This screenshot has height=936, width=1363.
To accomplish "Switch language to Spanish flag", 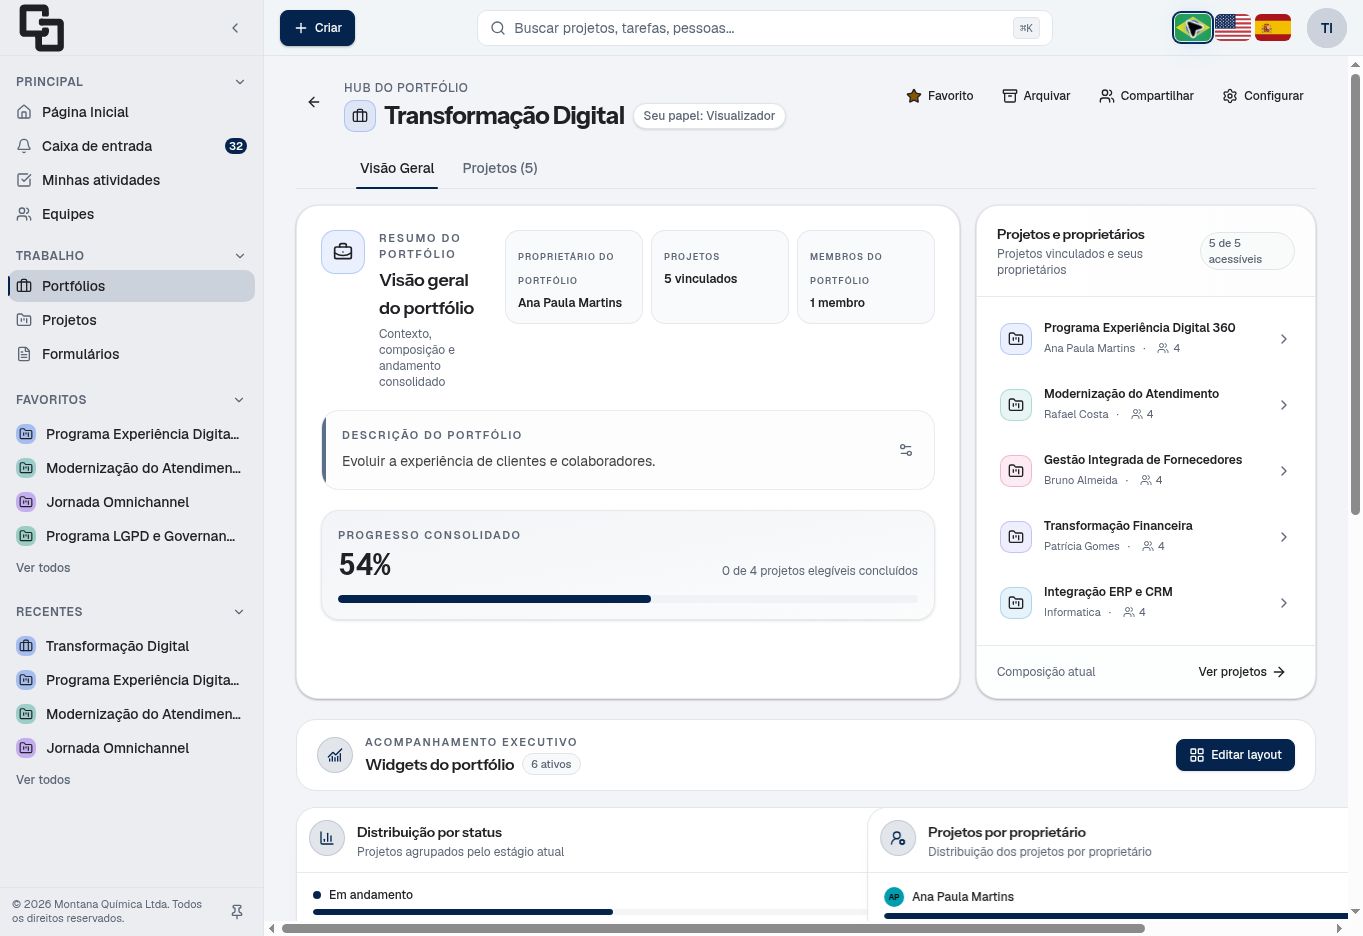I will [x=1273, y=28].
